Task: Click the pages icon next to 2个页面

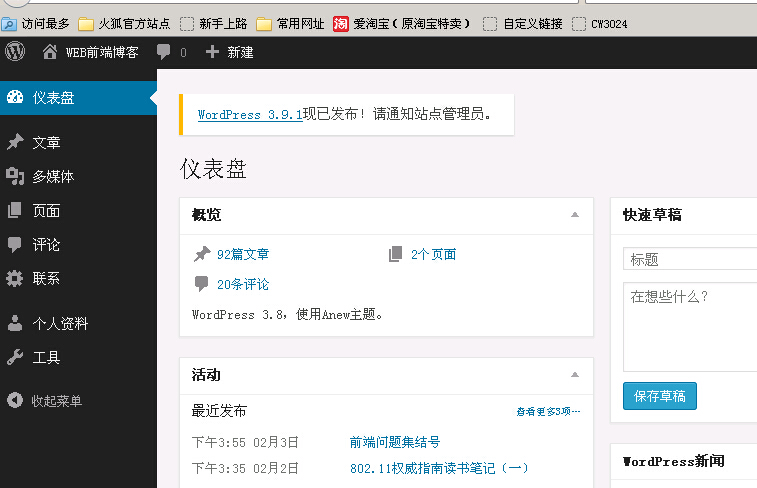Action: 395,254
